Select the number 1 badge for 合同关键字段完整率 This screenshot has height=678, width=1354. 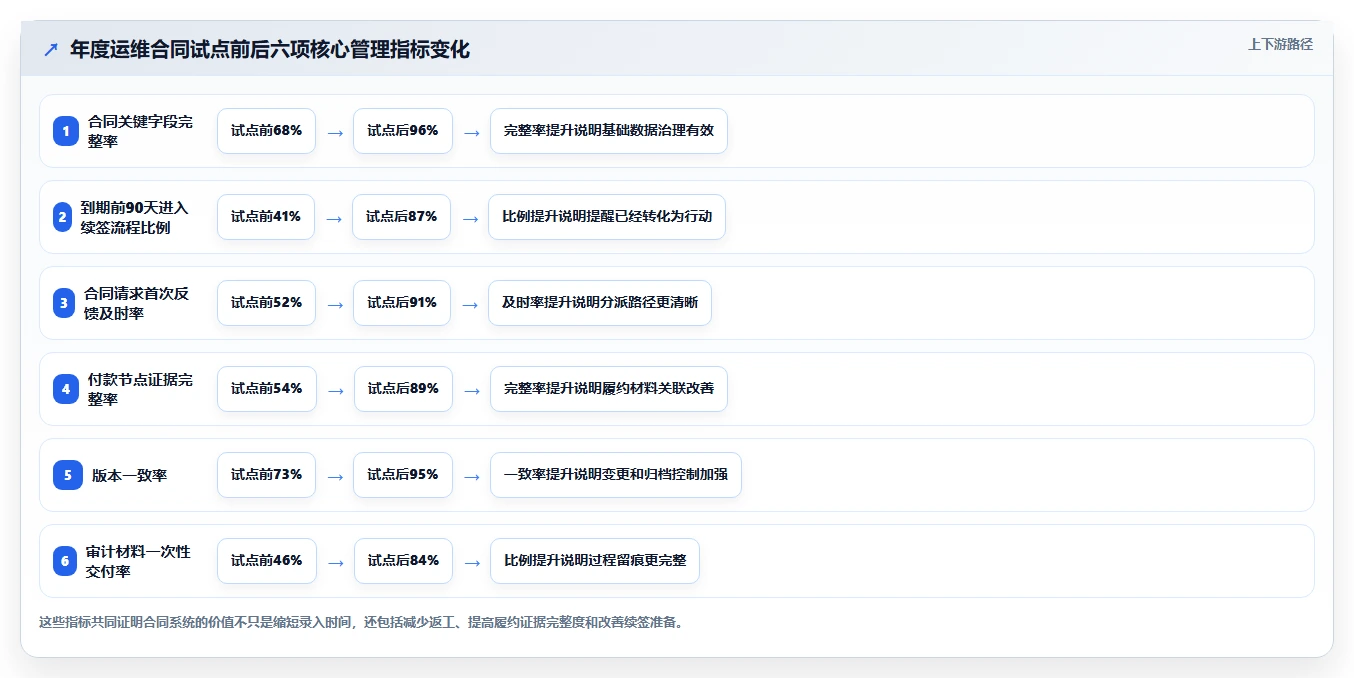66,131
